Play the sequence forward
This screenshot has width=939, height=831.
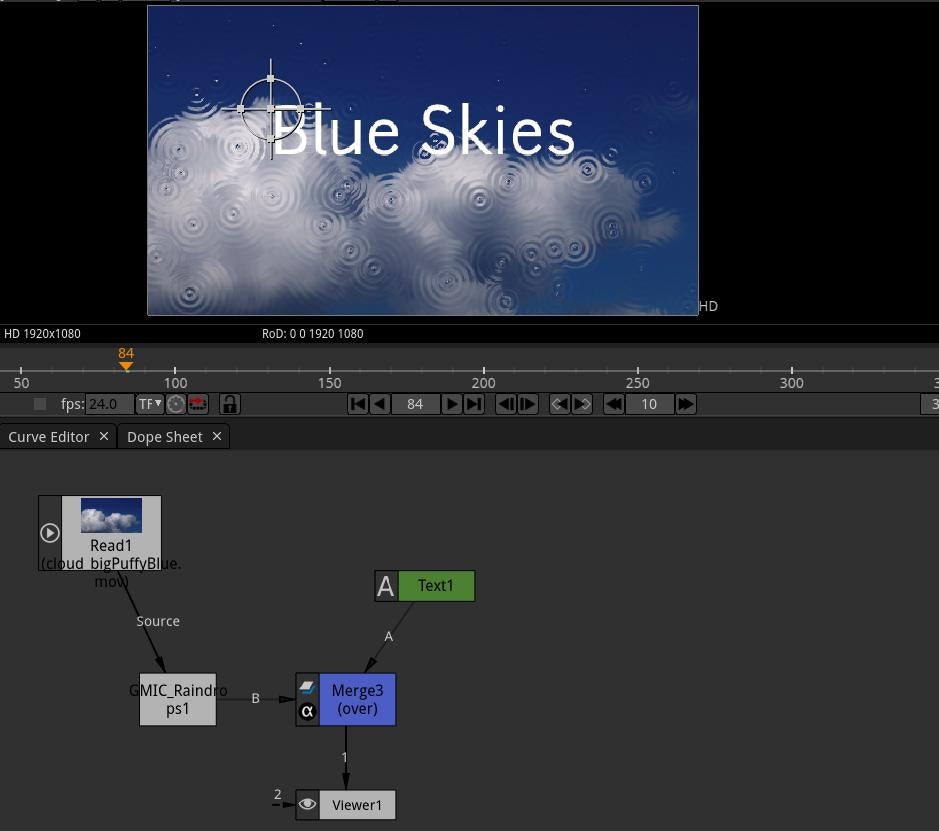[x=452, y=404]
